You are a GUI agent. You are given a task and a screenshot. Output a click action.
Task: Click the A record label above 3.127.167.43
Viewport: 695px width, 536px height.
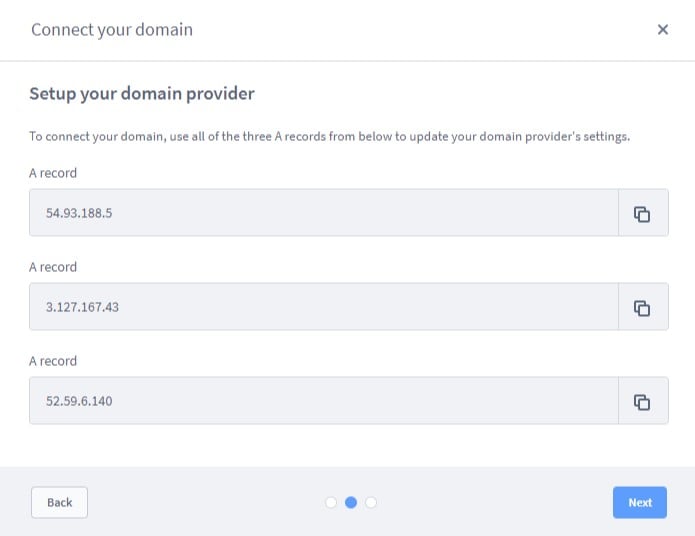[x=53, y=267]
